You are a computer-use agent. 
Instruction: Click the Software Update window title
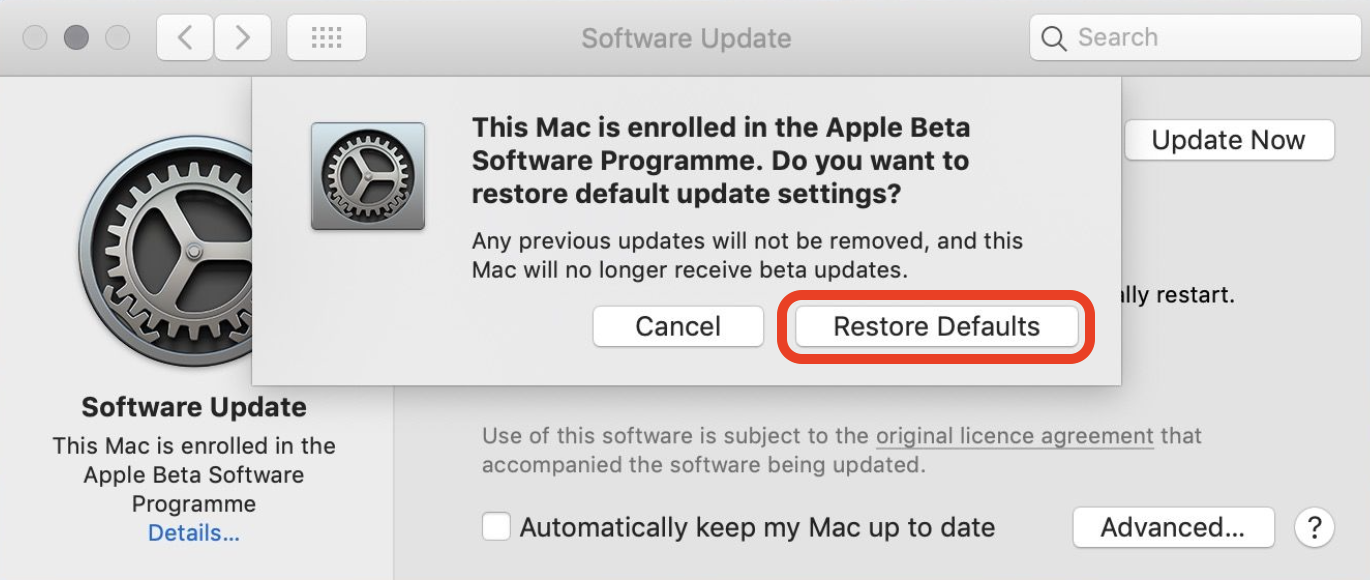click(x=686, y=38)
